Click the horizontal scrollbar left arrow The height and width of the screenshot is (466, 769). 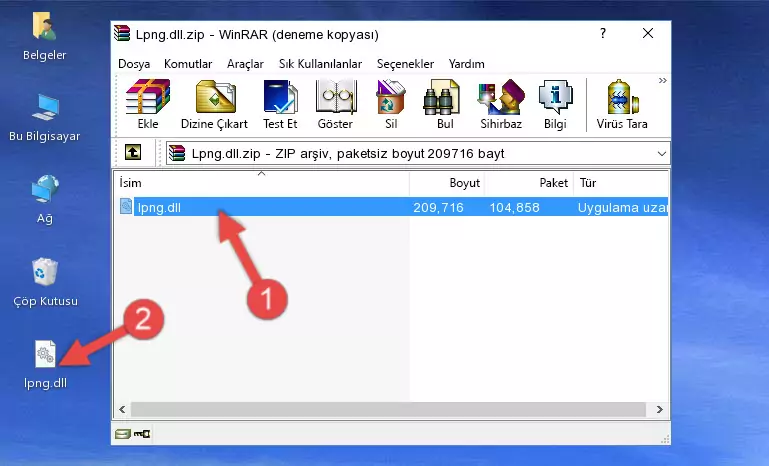tap(122, 409)
